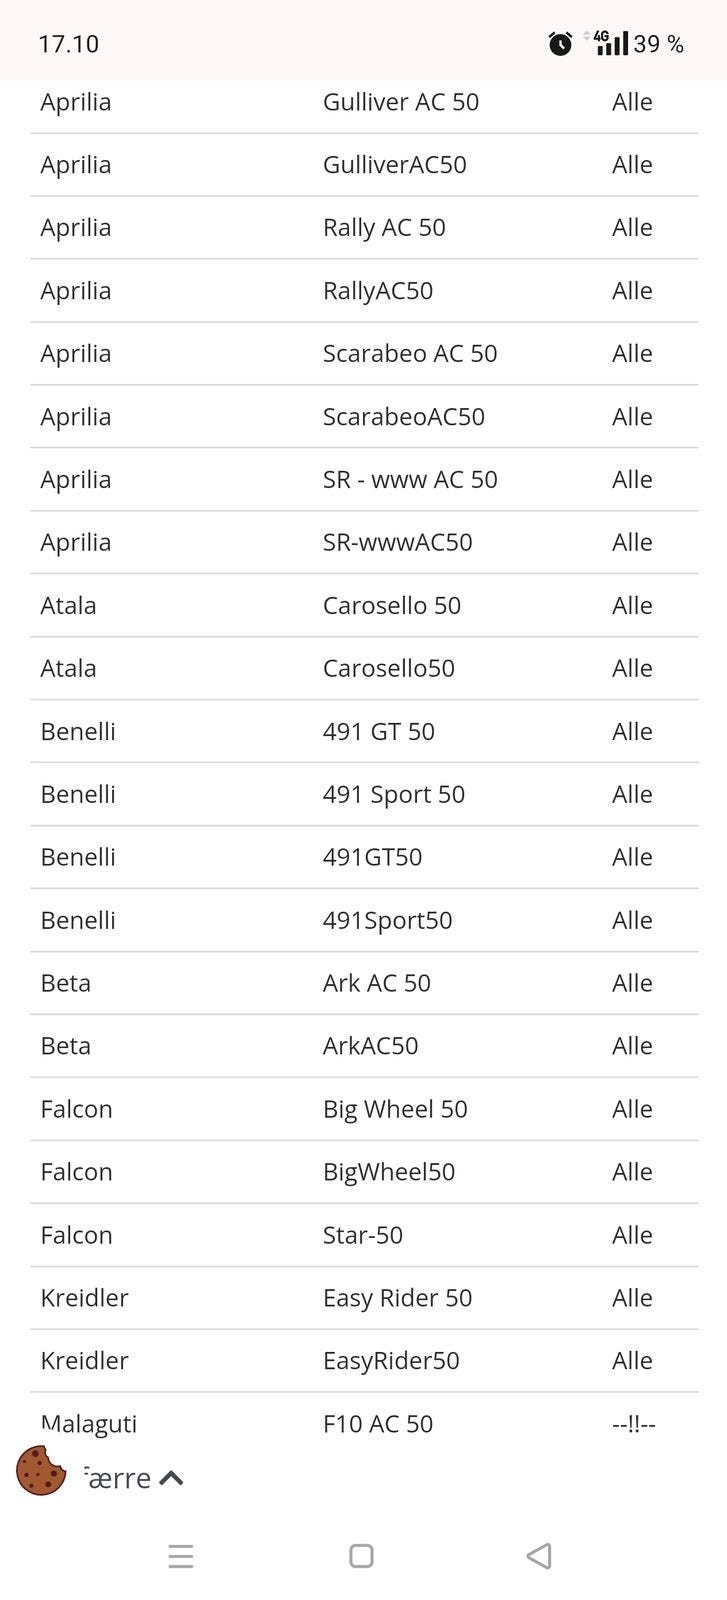Tap the 491 Sport 50 model
Viewport: 727px width, 1600px height.
point(393,795)
